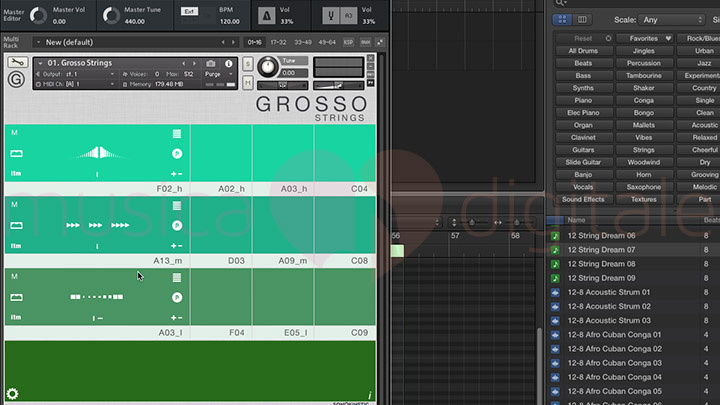Switch to the 17-32 rack page tab

[x=278, y=42]
